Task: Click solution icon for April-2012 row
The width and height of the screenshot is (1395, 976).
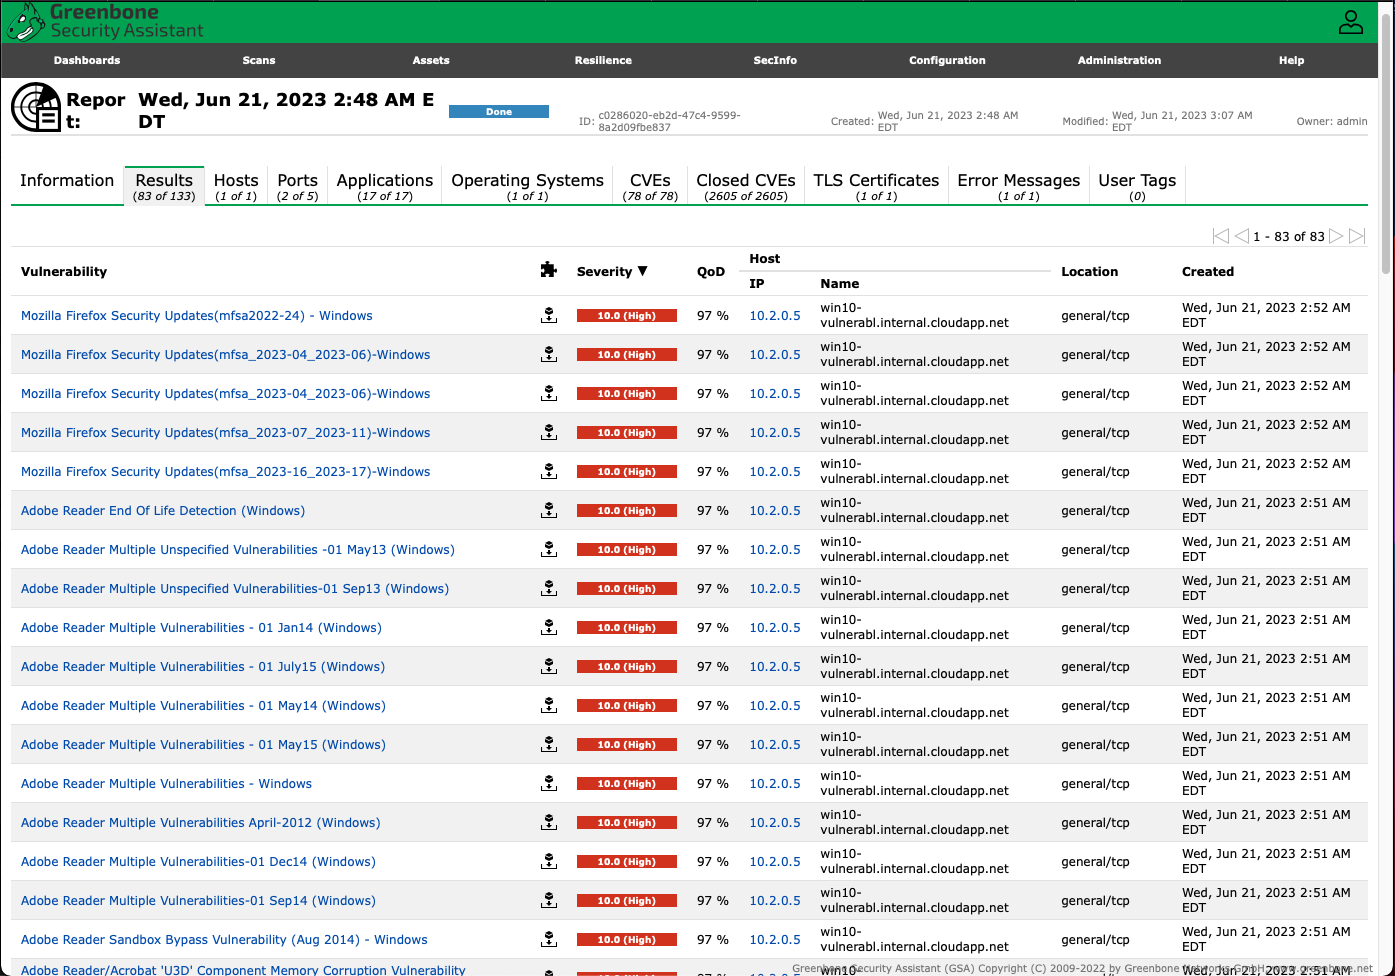Action: click(x=549, y=822)
